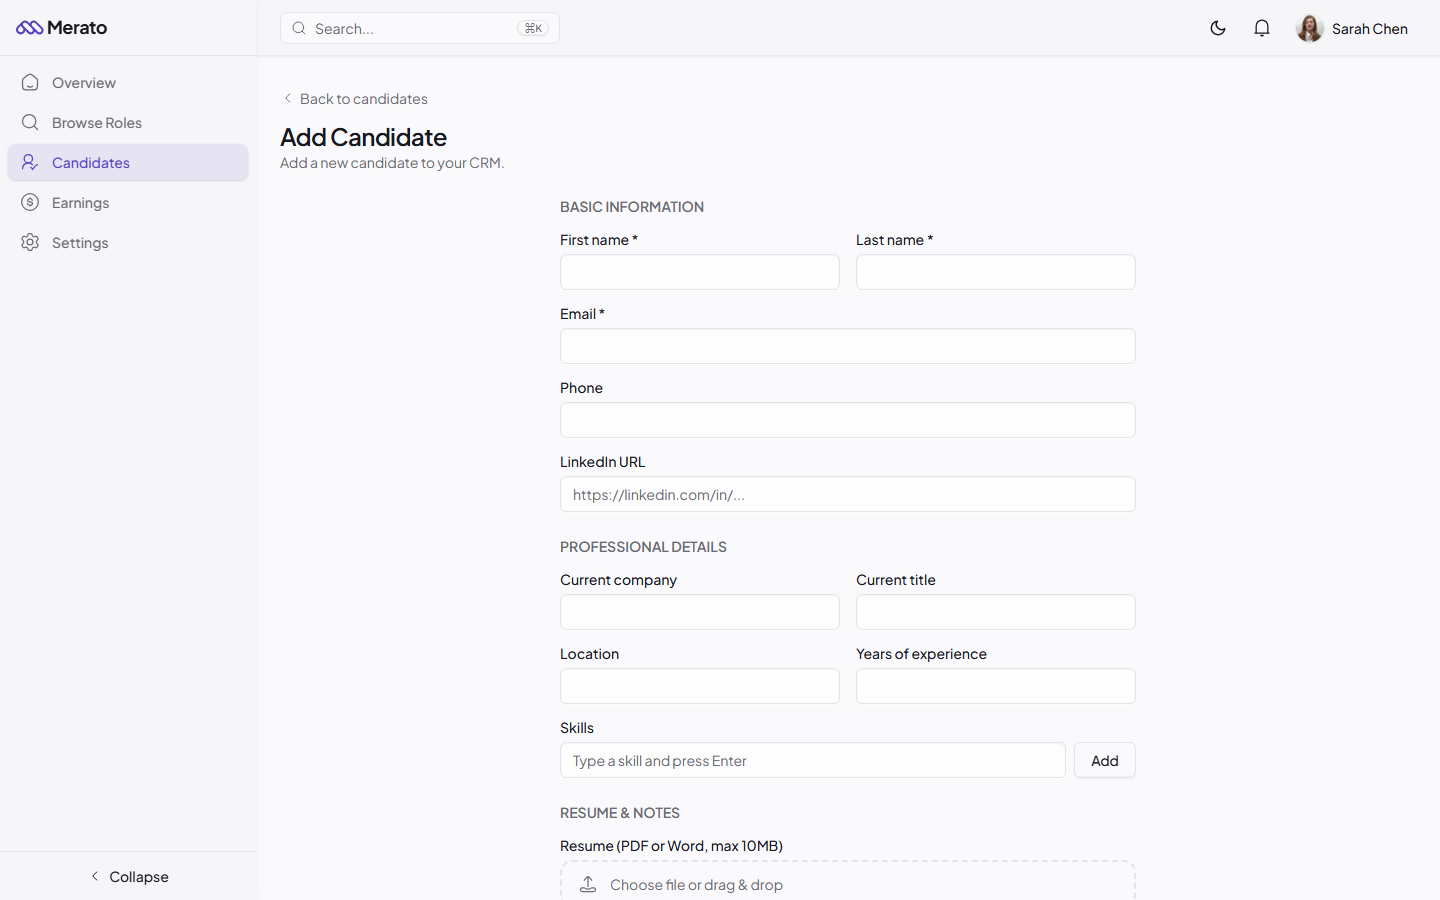The image size is (1440, 900).
Task: Open the Browse Roles menu item
Action: [96, 122]
